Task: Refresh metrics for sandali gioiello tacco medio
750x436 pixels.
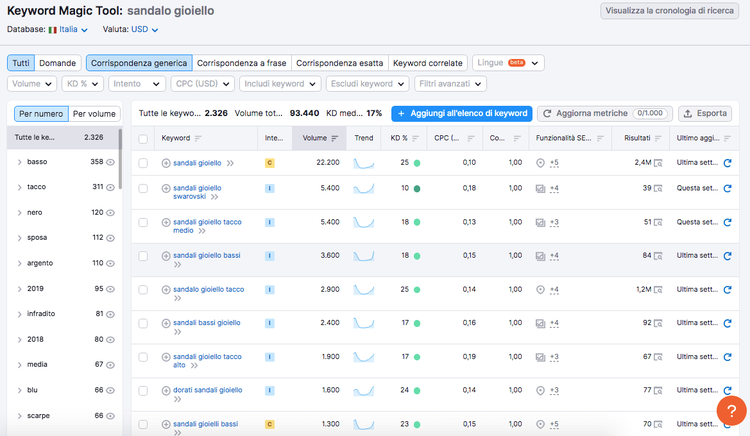Action: 727,222
